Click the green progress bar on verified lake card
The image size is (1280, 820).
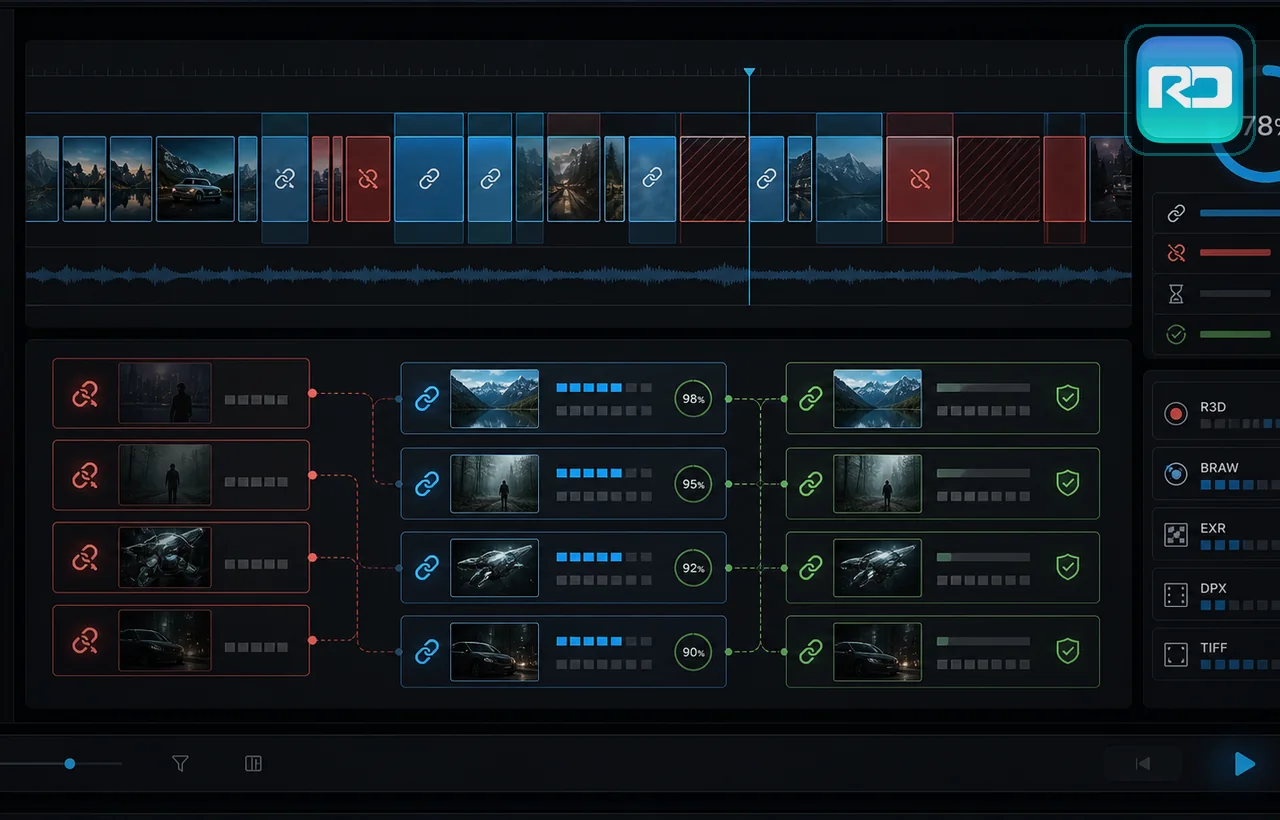coord(983,387)
